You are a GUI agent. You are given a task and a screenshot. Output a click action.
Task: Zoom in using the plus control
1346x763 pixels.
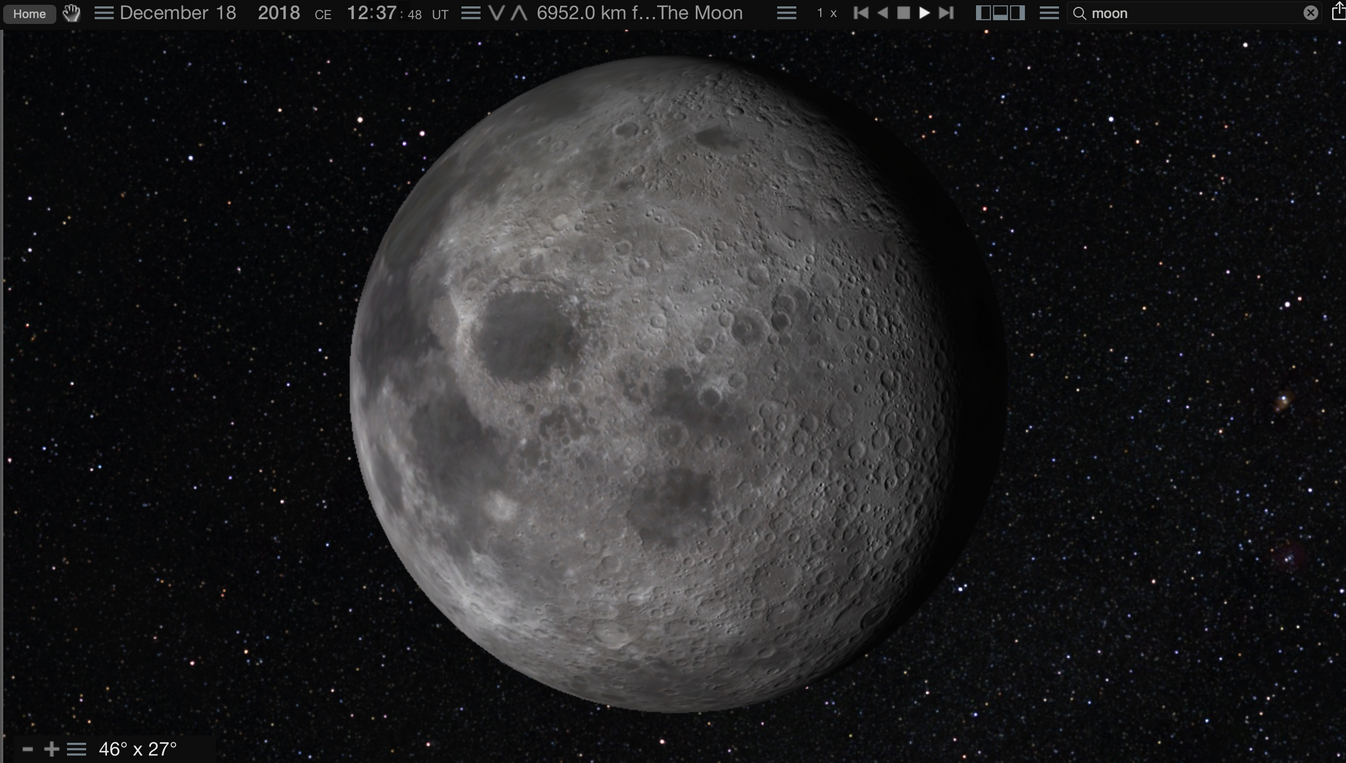point(51,748)
